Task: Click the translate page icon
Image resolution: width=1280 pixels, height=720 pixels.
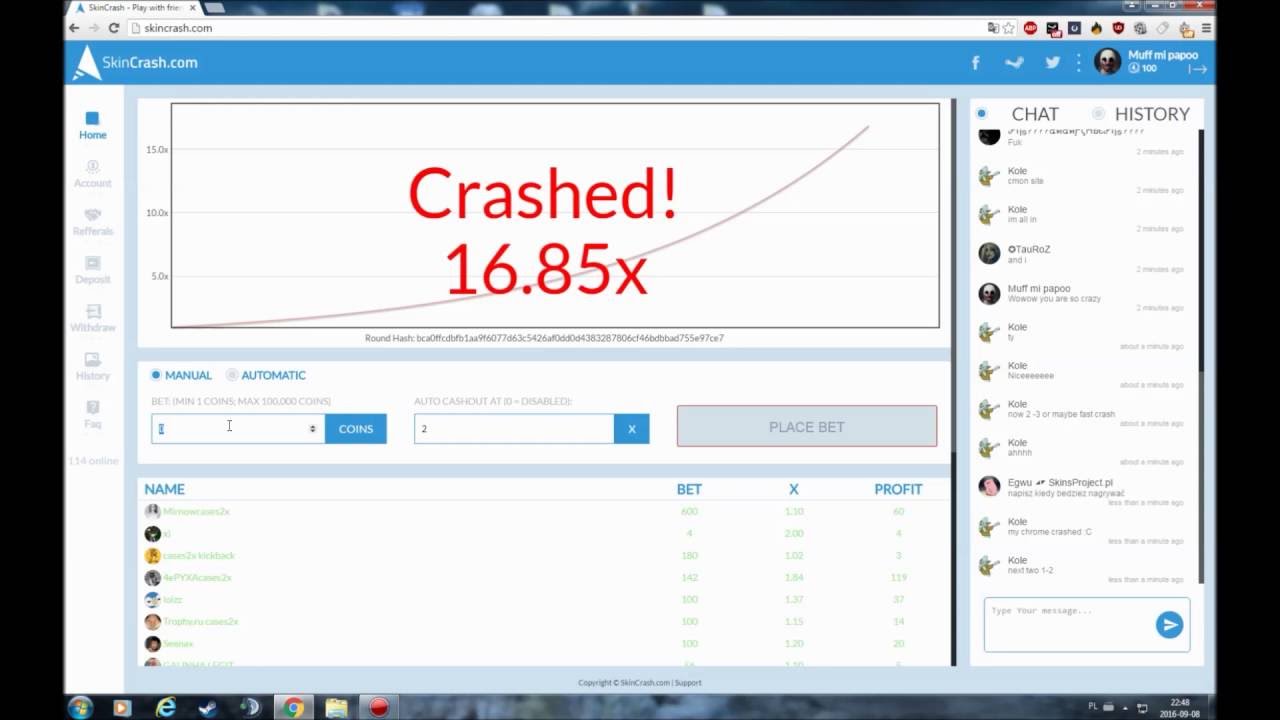Action: coord(992,28)
